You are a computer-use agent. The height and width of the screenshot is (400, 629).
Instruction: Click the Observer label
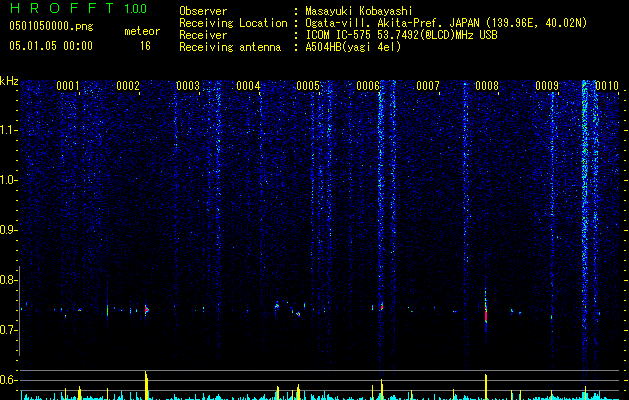point(203,11)
